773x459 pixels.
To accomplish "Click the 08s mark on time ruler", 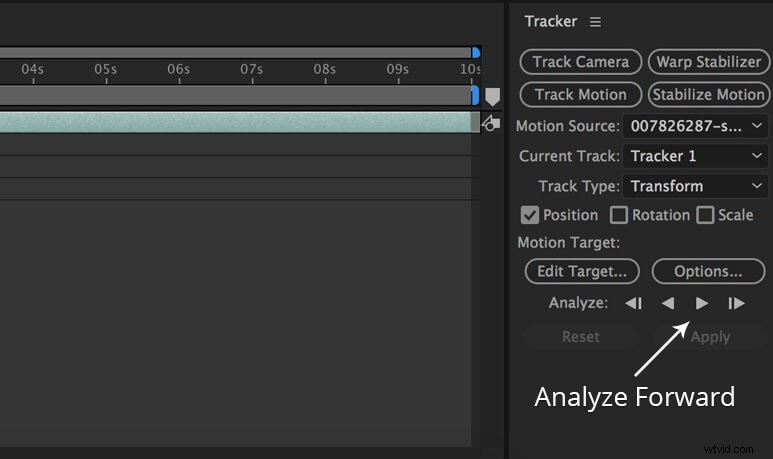I will pos(324,70).
